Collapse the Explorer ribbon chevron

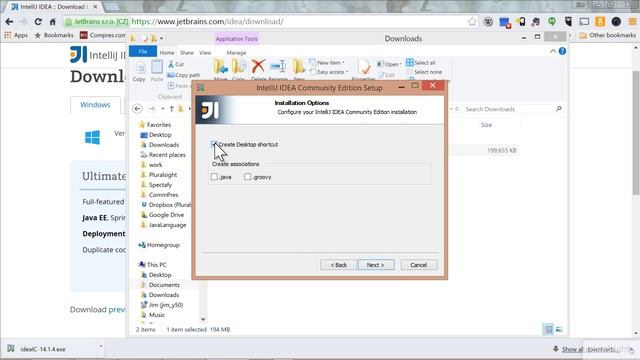click(553, 51)
